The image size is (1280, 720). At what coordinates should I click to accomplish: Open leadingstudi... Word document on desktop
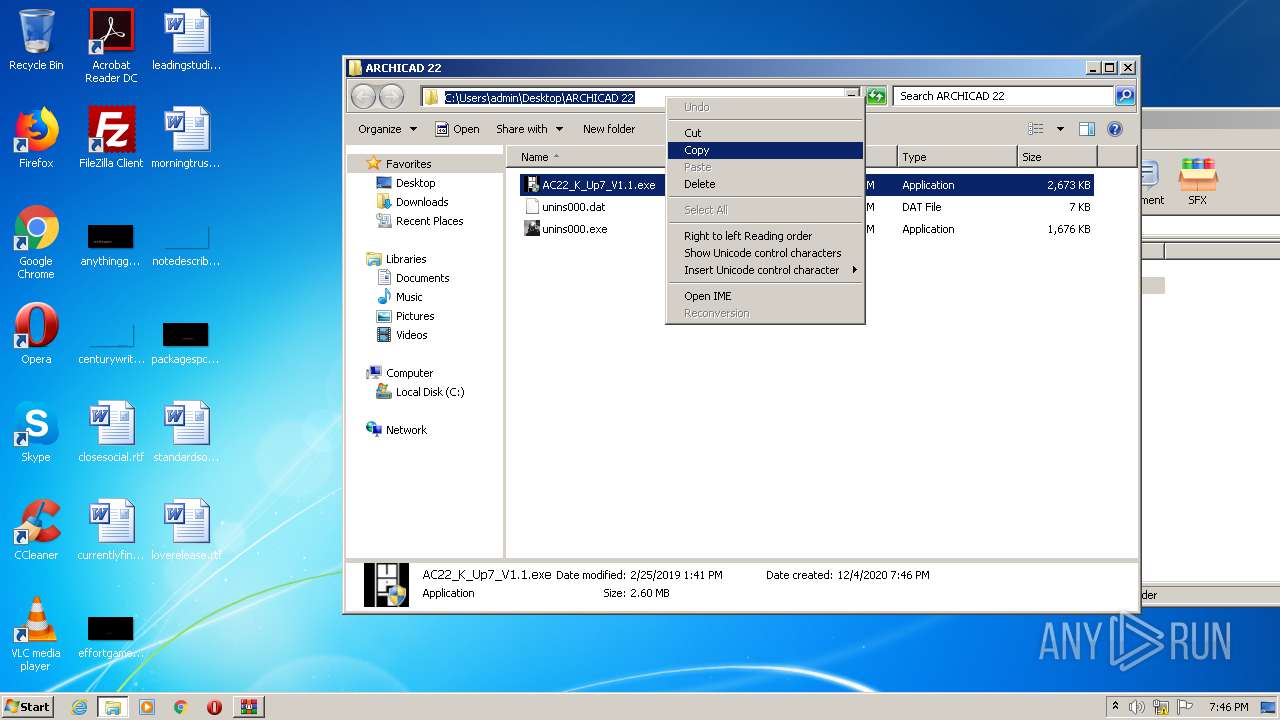point(186,40)
